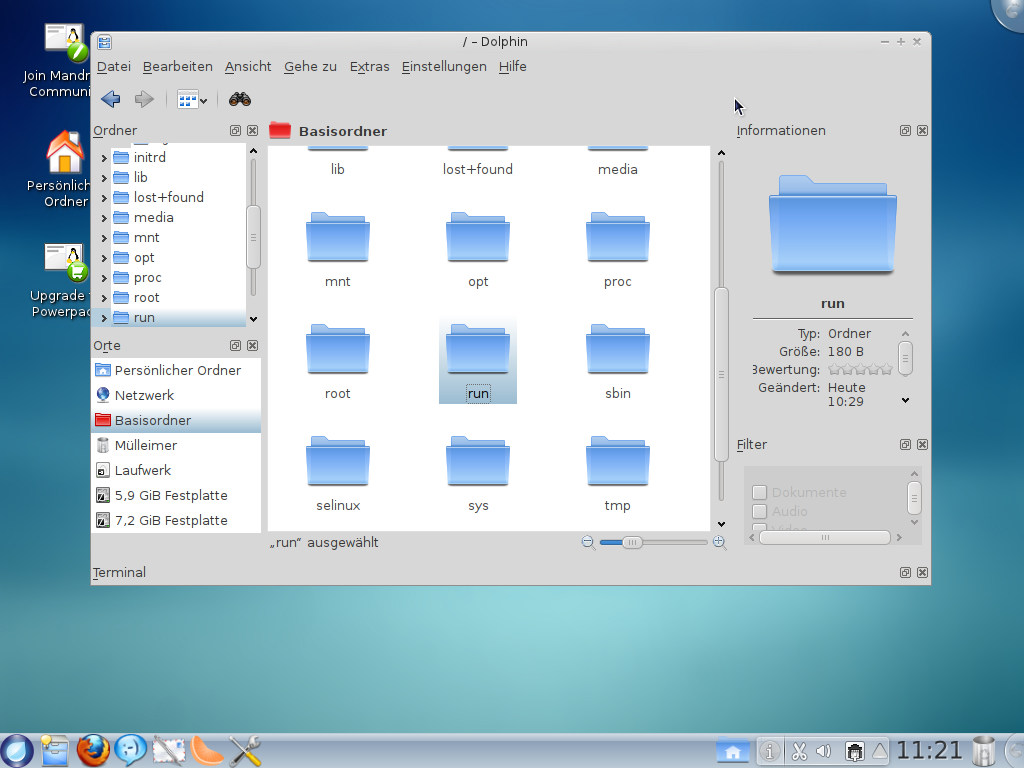The height and width of the screenshot is (768, 1024).
Task: Expand the root folder in Ordner tree
Action: [x=104, y=298]
